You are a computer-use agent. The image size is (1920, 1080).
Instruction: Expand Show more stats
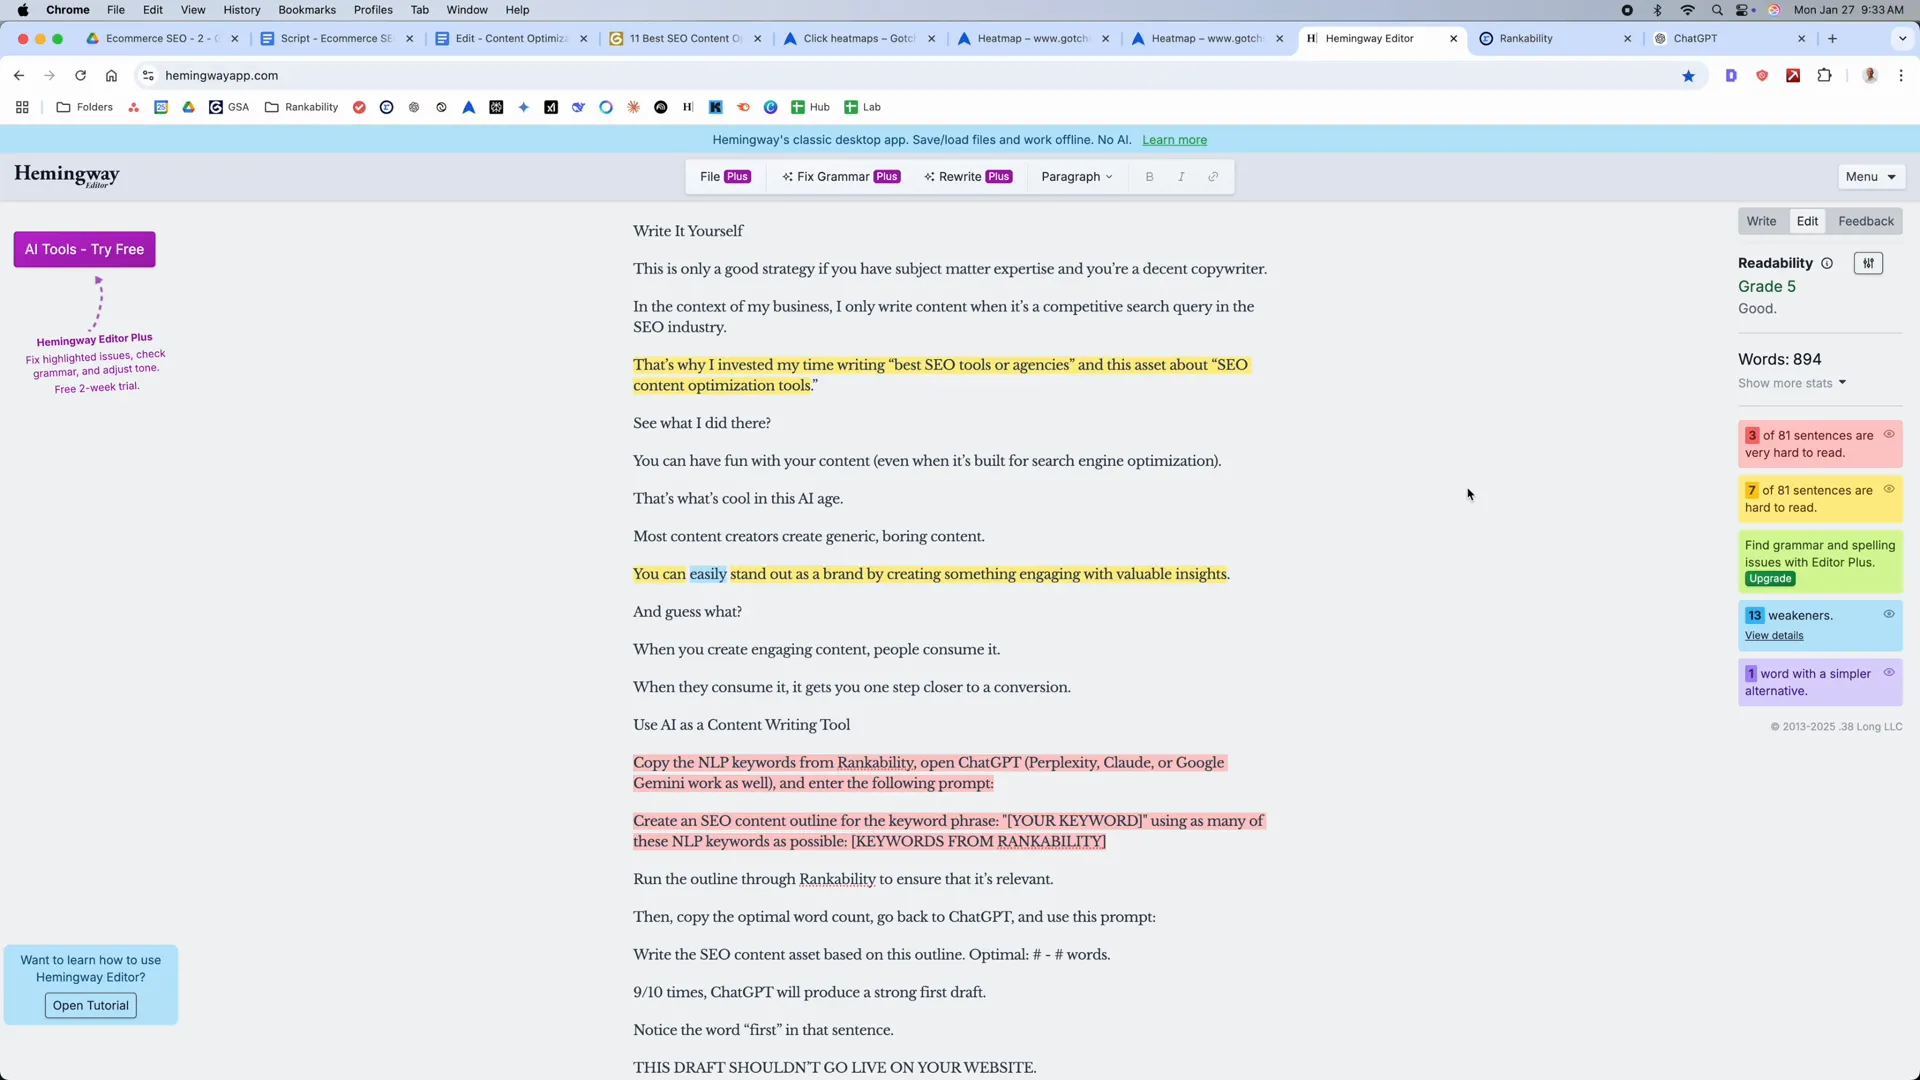(1792, 382)
